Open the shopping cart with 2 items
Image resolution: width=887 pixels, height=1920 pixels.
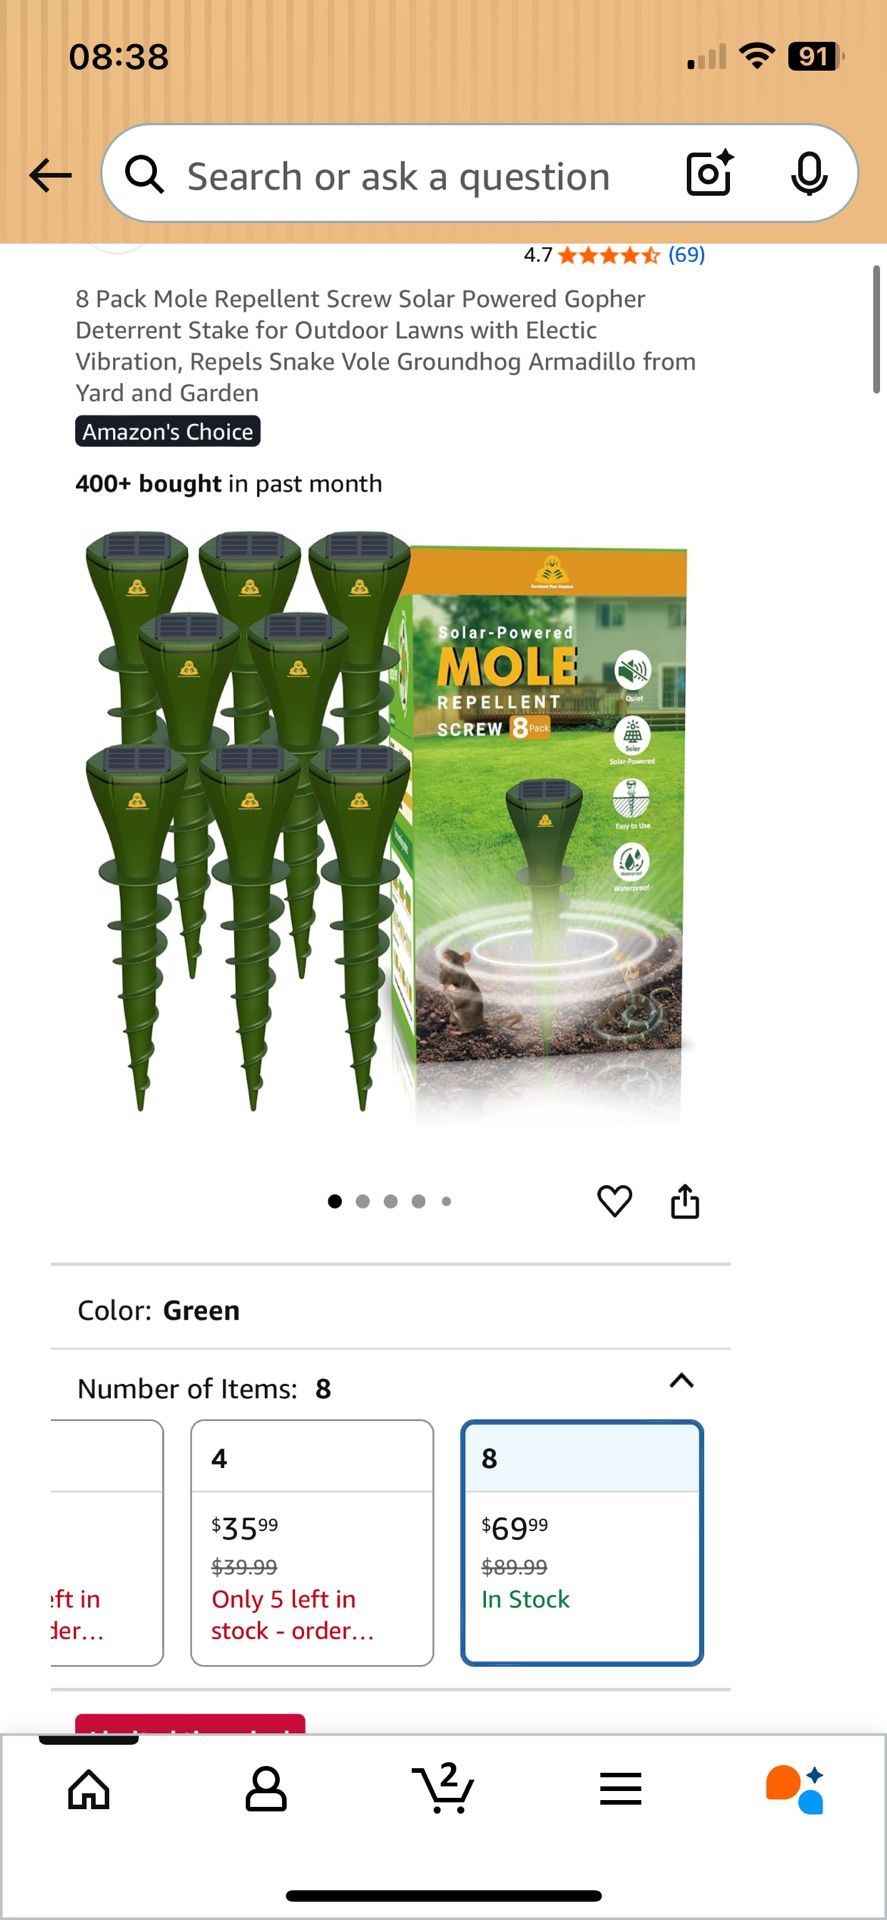point(443,1787)
